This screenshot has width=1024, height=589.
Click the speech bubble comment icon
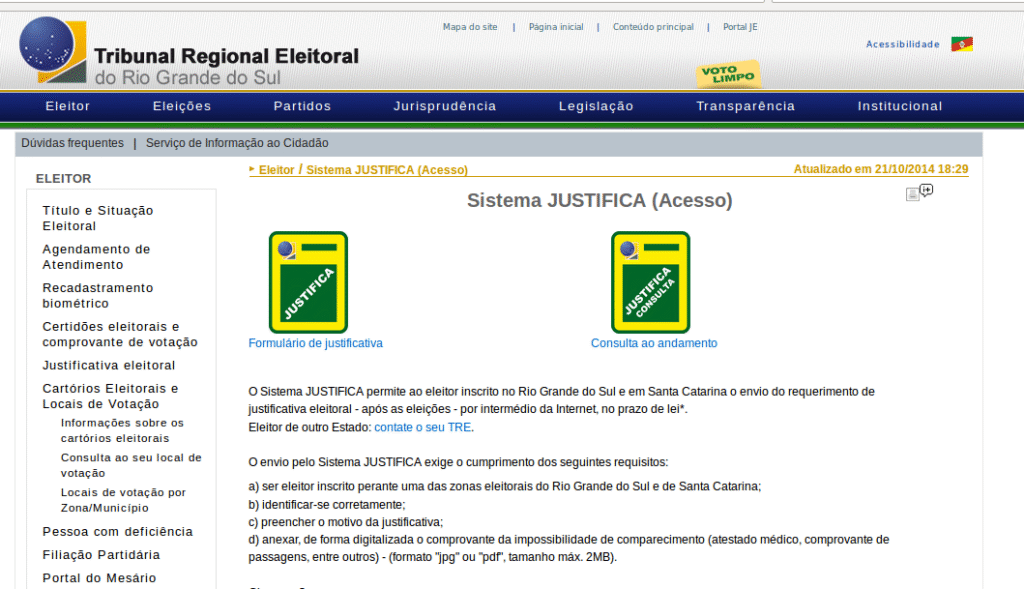coord(926,190)
